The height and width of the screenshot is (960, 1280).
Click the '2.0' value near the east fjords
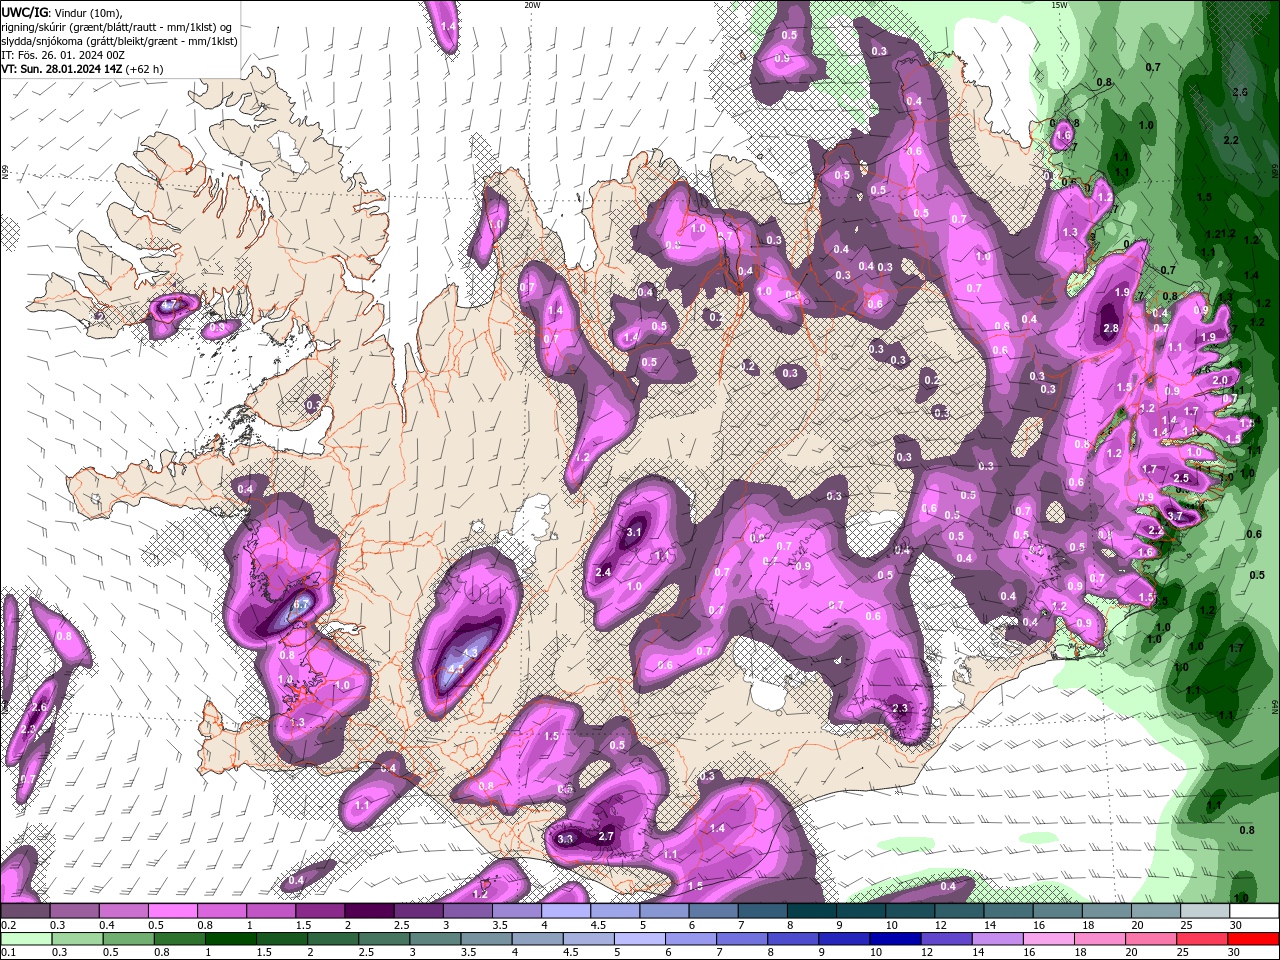click(1220, 380)
